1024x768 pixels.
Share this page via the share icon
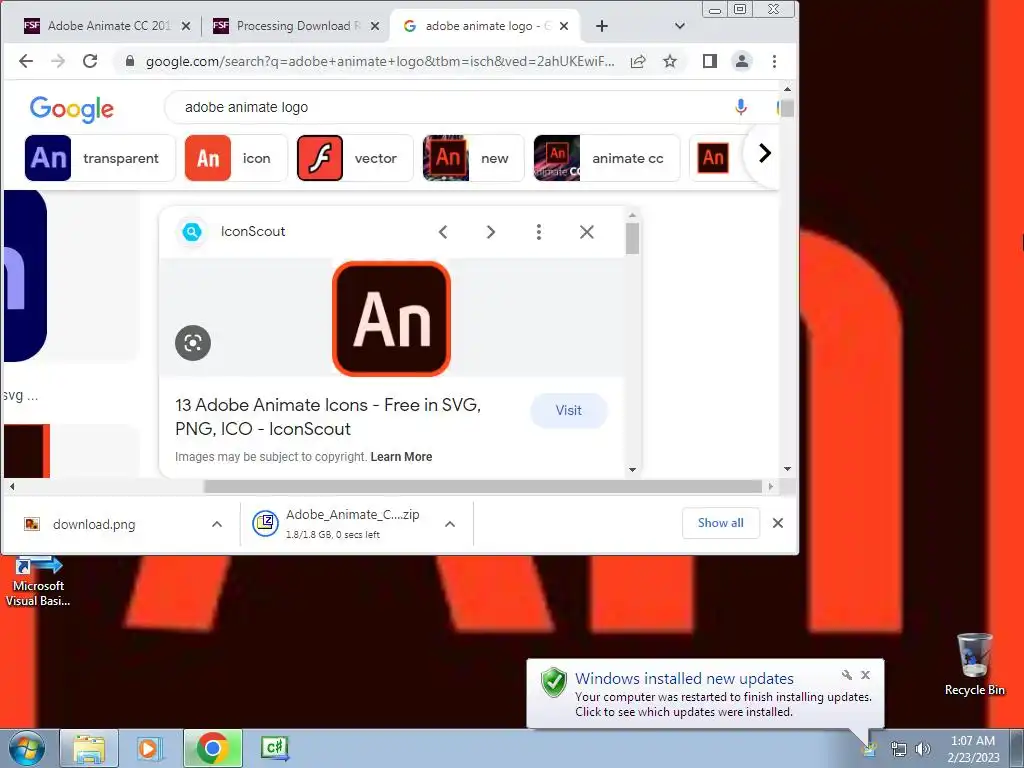[638, 61]
